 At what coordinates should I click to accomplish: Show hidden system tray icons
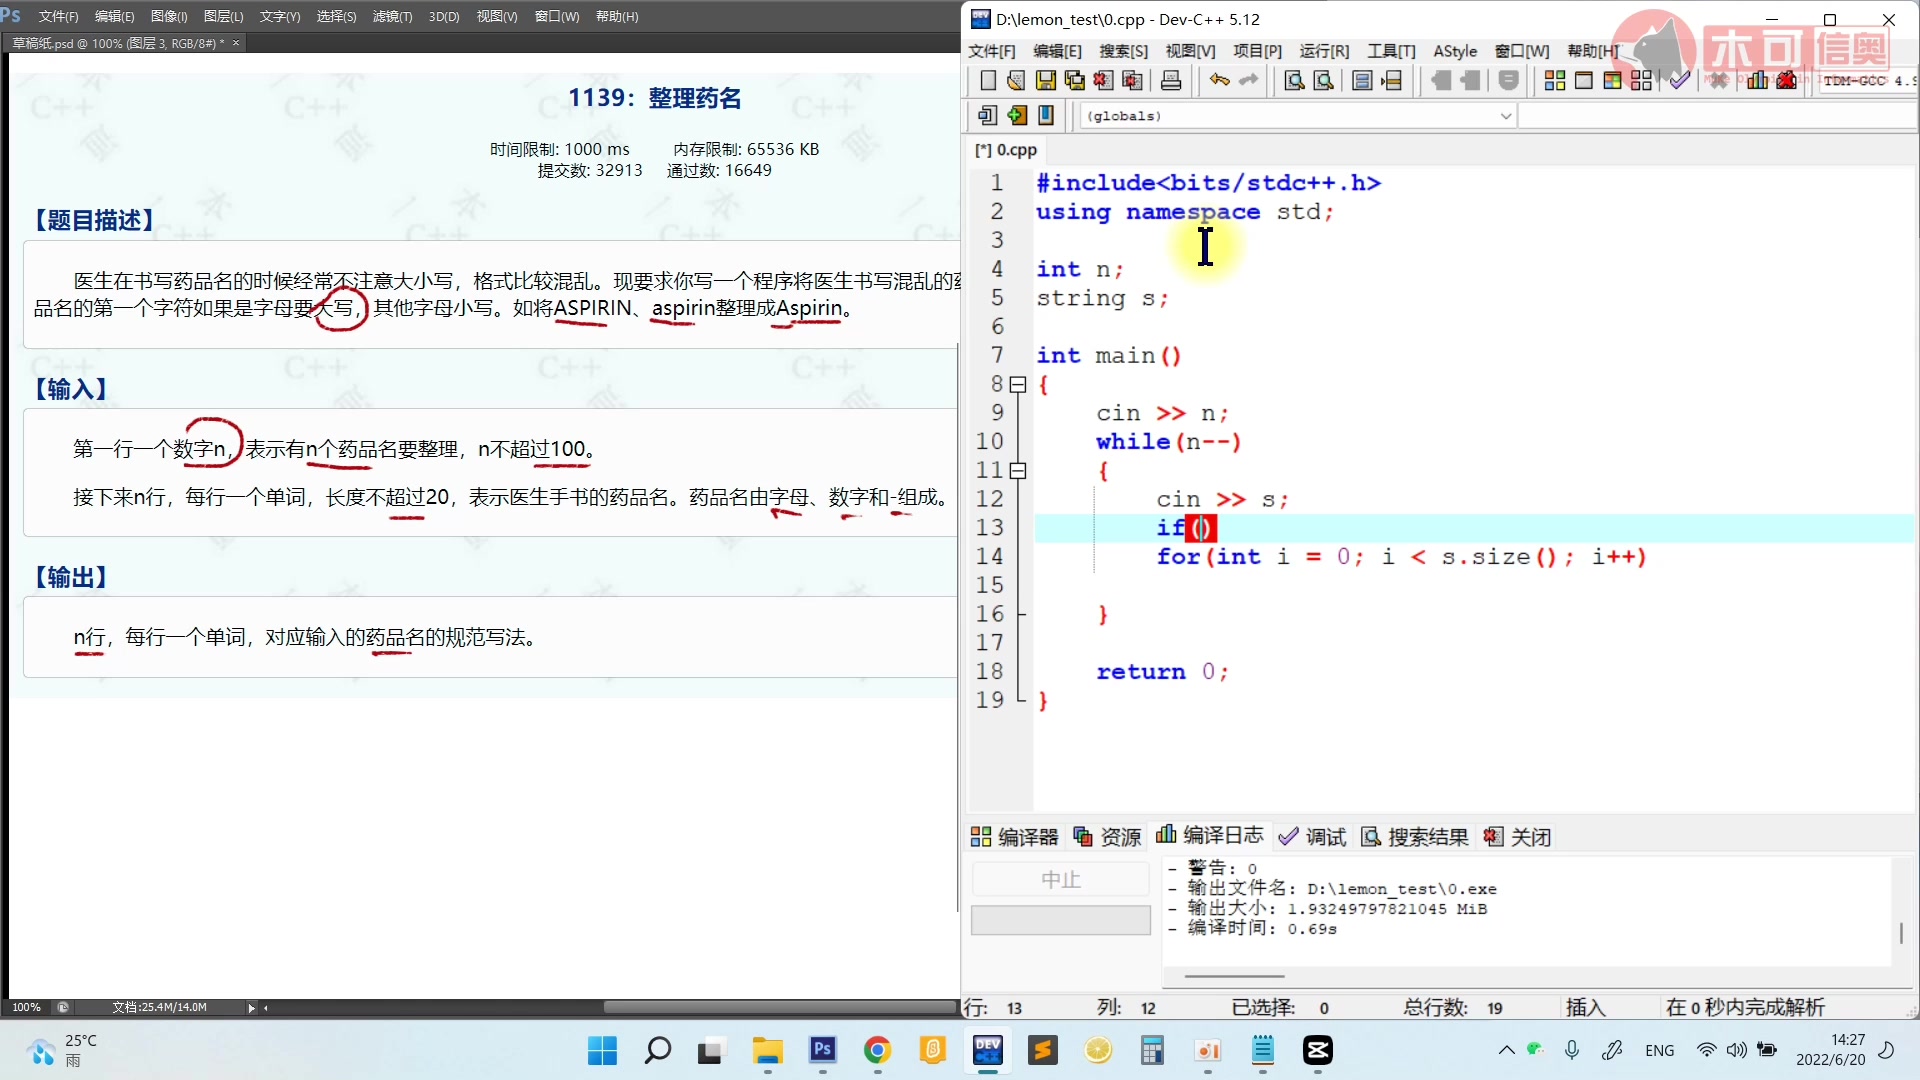(x=1506, y=1050)
